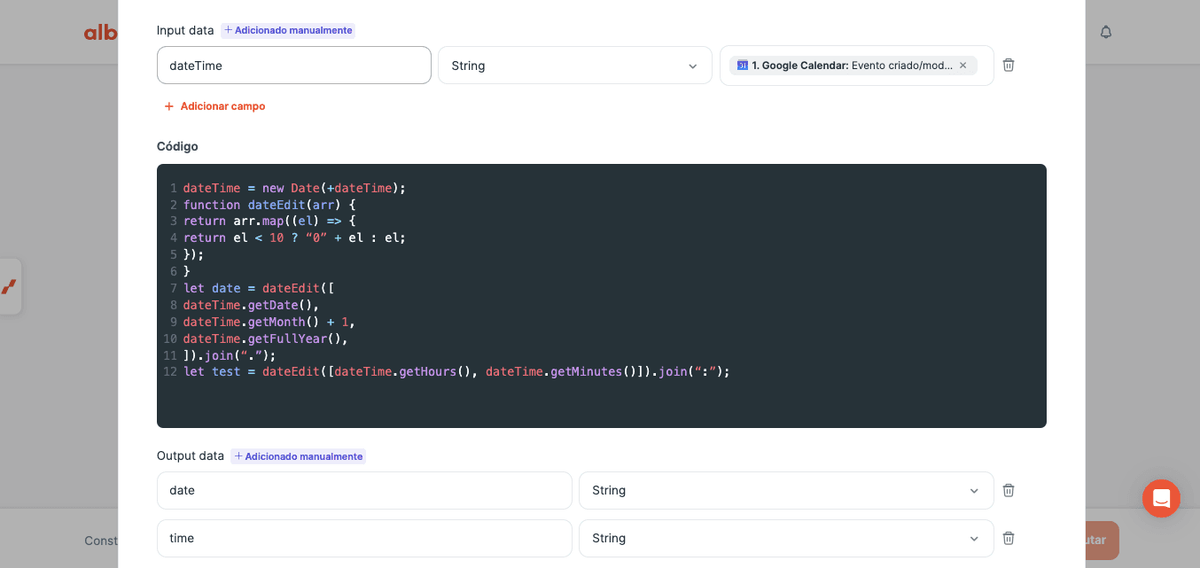The height and width of the screenshot is (568, 1200).
Task: Delete the date output row
Action: 1008,490
